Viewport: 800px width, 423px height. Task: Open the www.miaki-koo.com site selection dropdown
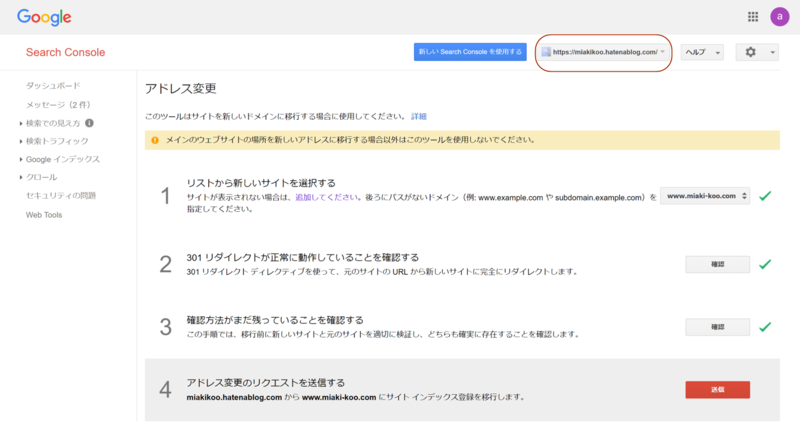[x=705, y=196]
